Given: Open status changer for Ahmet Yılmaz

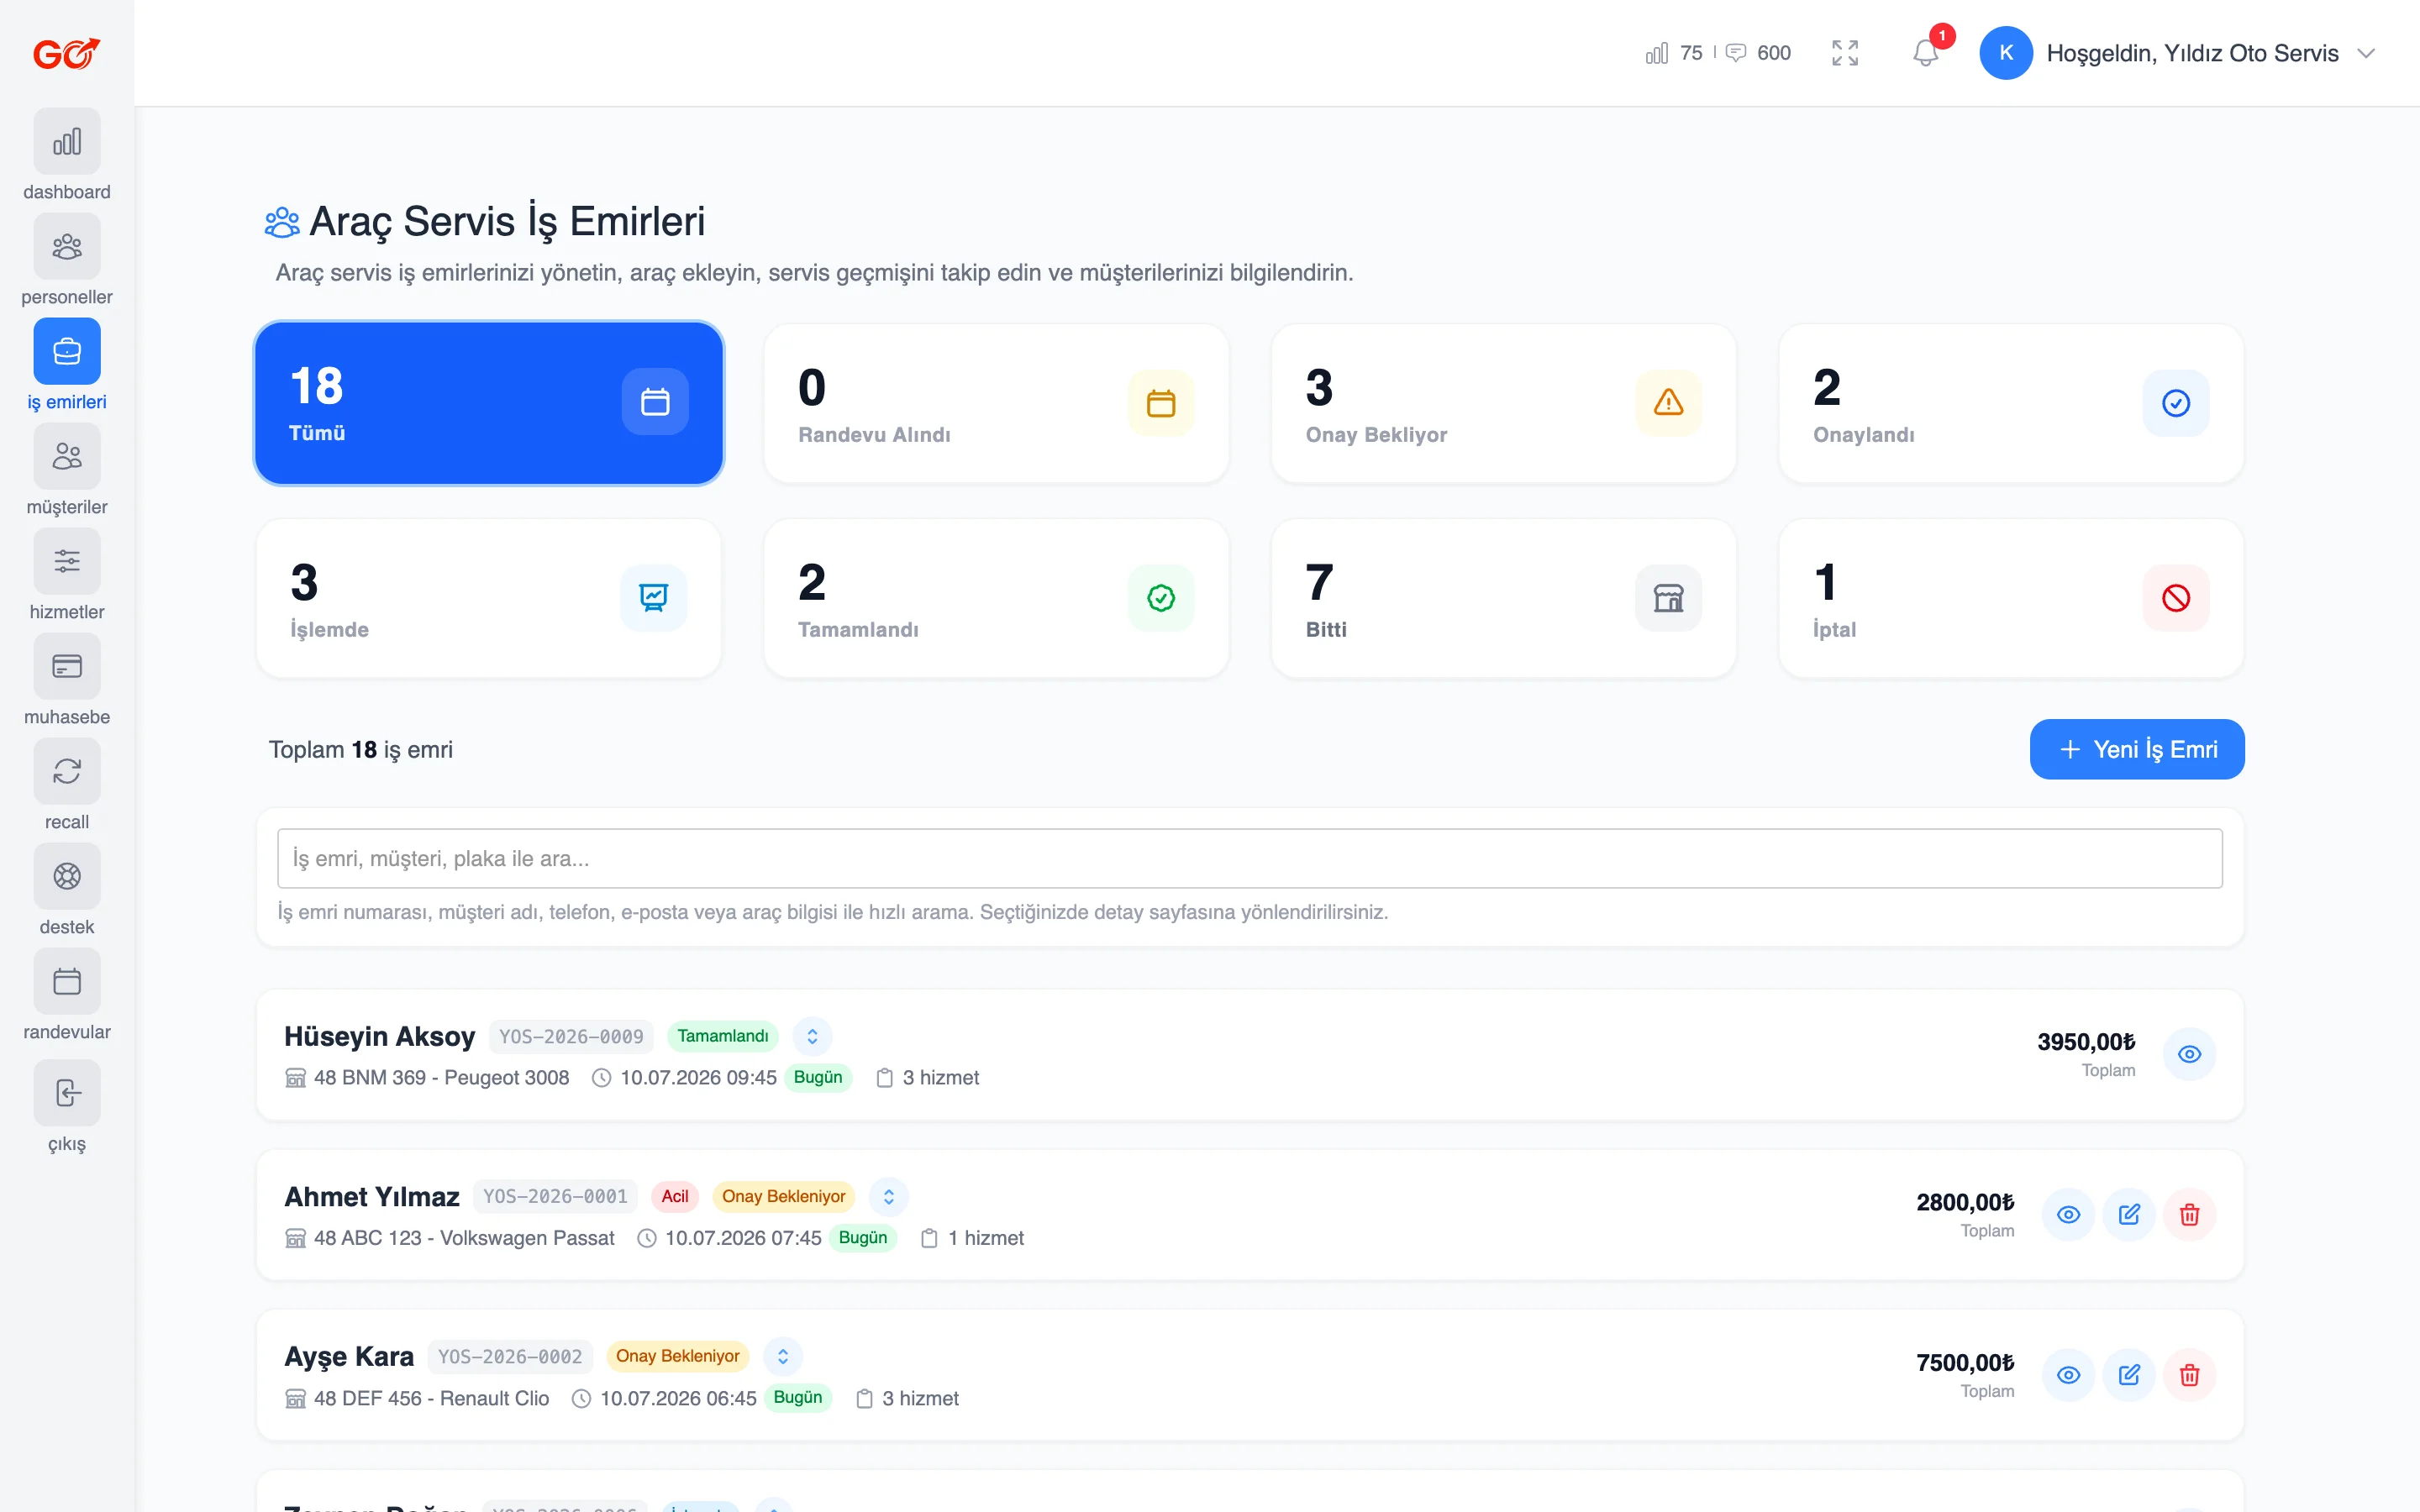Looking at the screenshot, I should (888, 1197).
